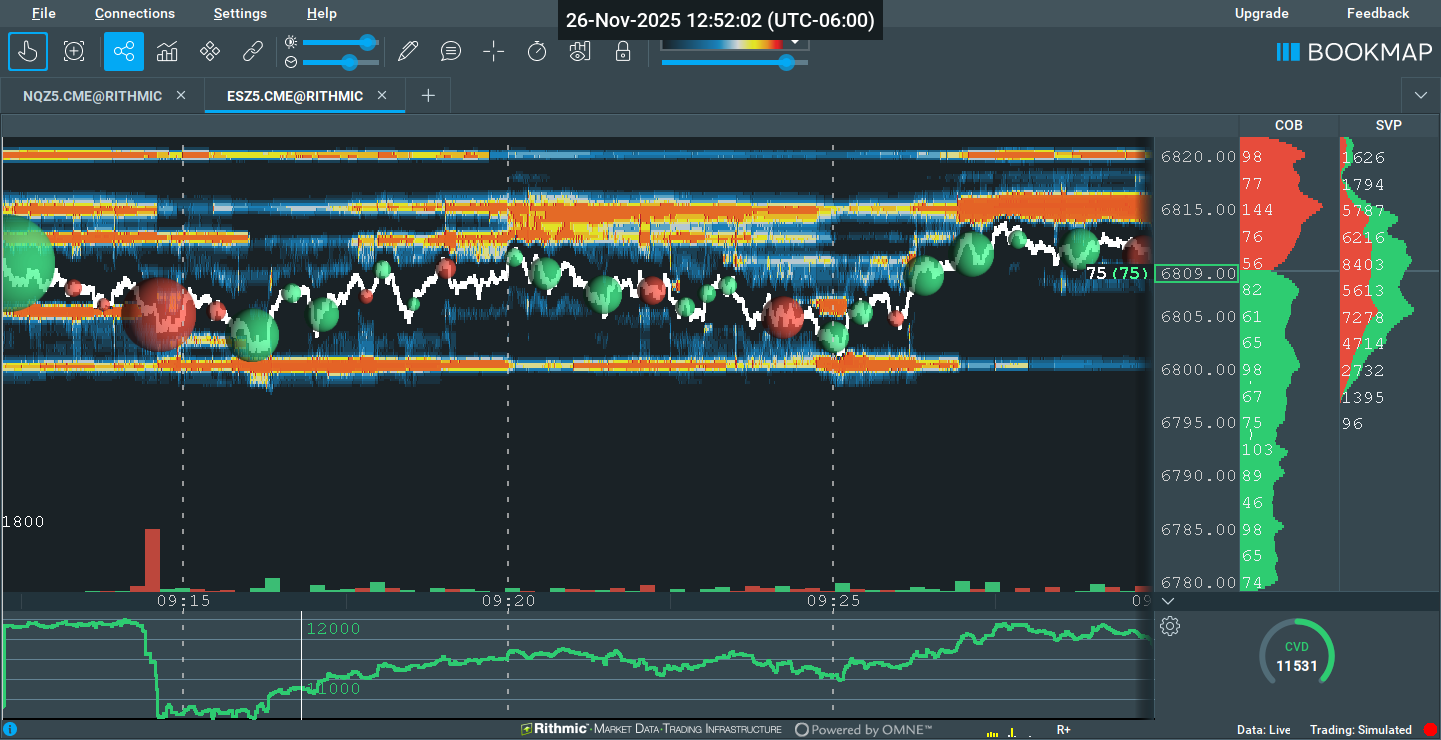Click the Feedback button
The height and width of the screenshot is (740, 1441).
pos(1378,13)
